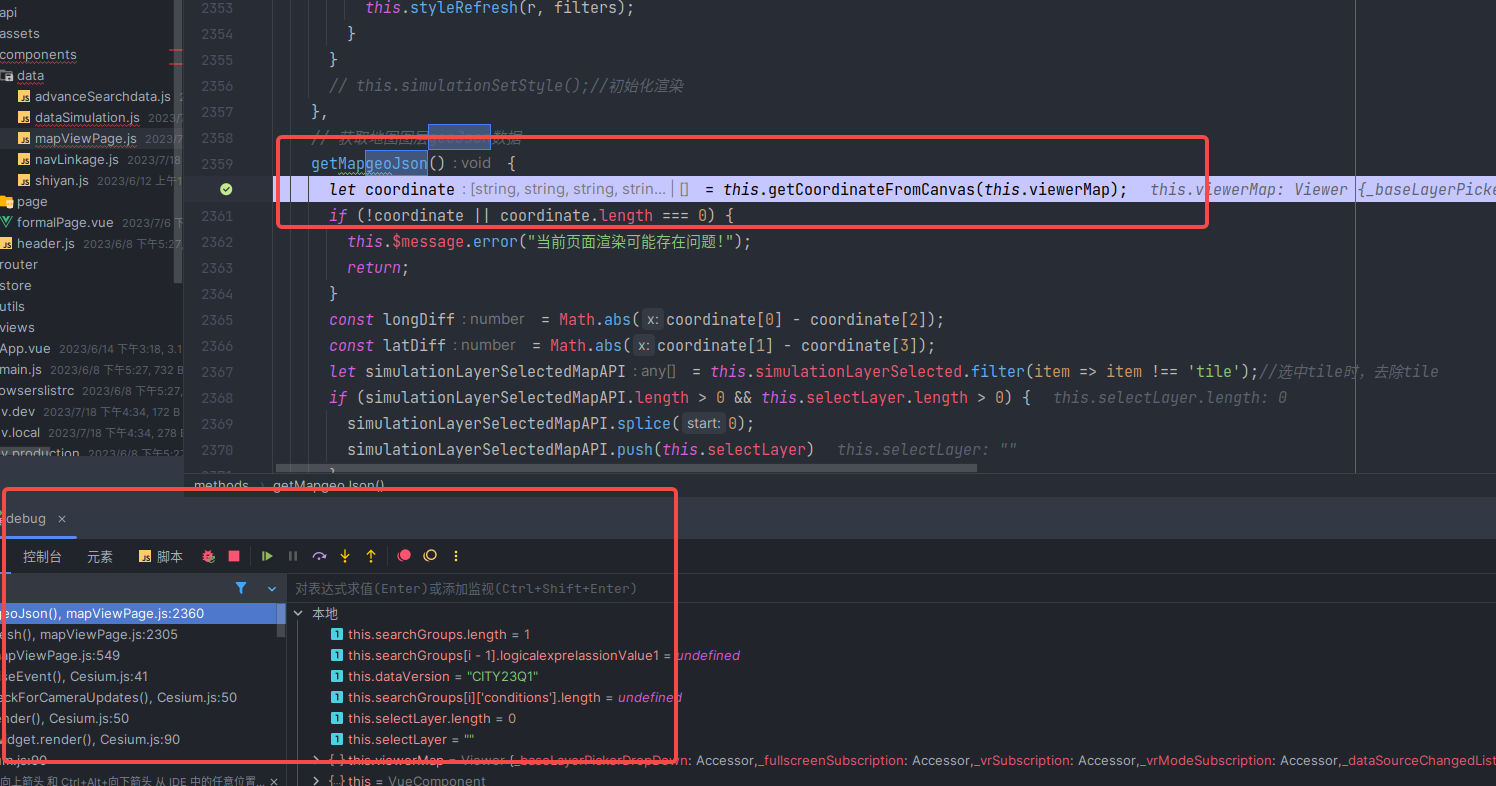Open navLinkage.js in project tree

[76, 160]
